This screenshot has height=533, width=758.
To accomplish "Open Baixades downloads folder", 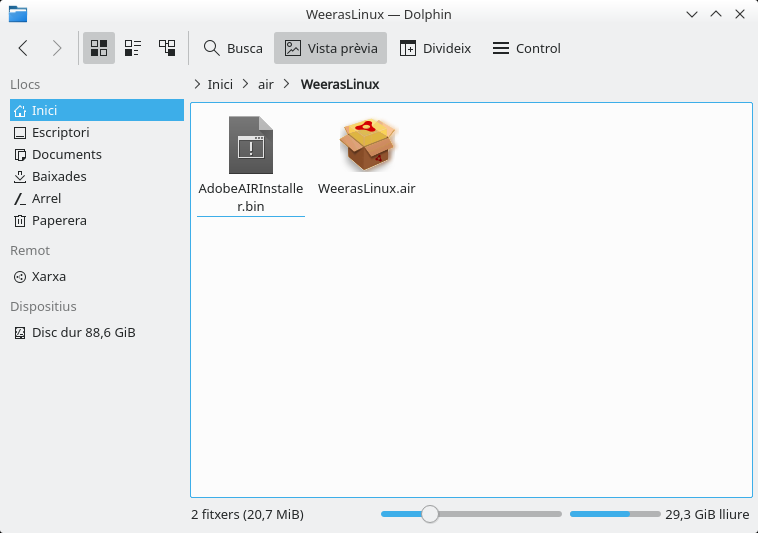I will [97, 176].
